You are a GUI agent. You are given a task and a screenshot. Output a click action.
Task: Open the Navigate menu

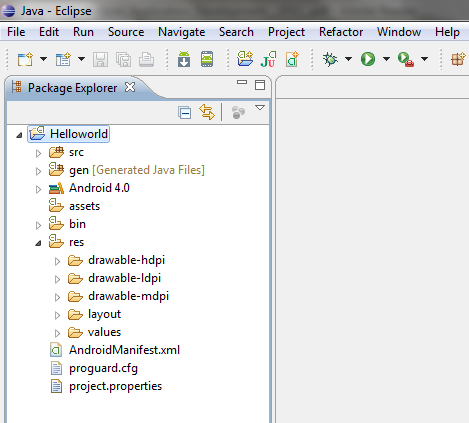pyautogui.click(x=181, y=32)
